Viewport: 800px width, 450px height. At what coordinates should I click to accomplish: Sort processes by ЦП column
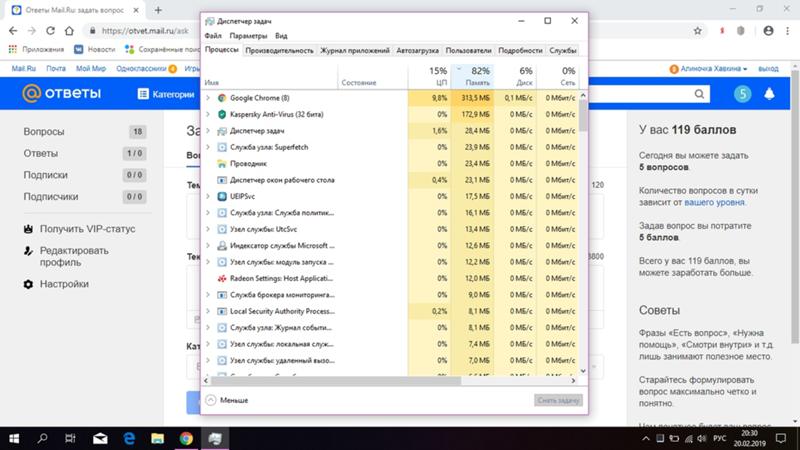[x=429, y=76]
